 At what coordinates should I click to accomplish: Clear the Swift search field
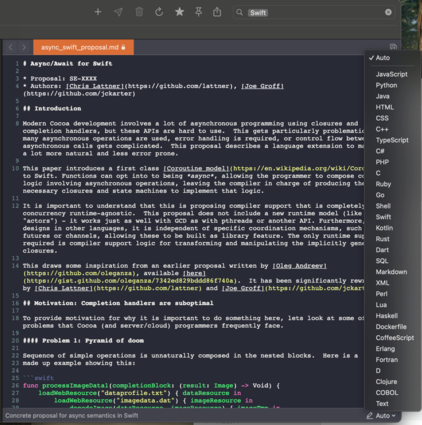388,12
